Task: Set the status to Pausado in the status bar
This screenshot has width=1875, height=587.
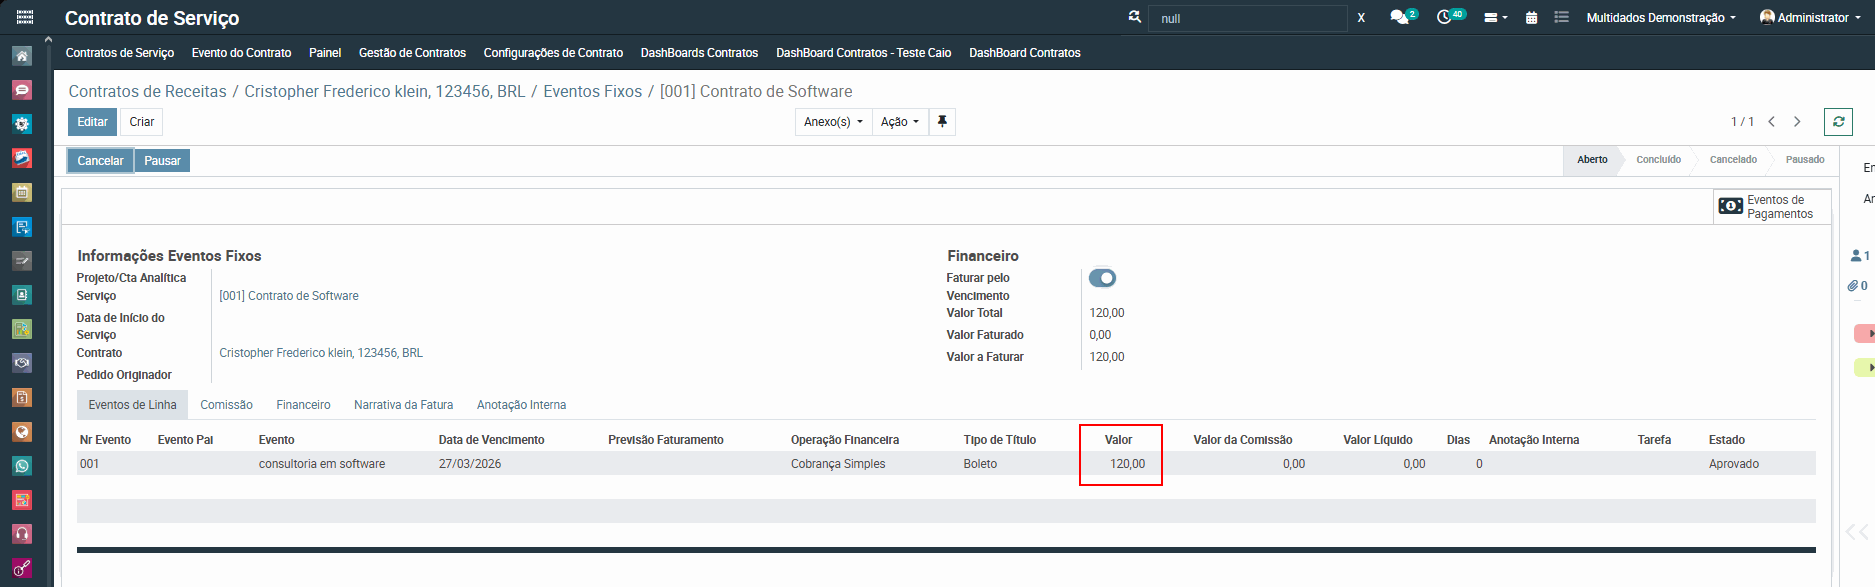Action: 1804,160
